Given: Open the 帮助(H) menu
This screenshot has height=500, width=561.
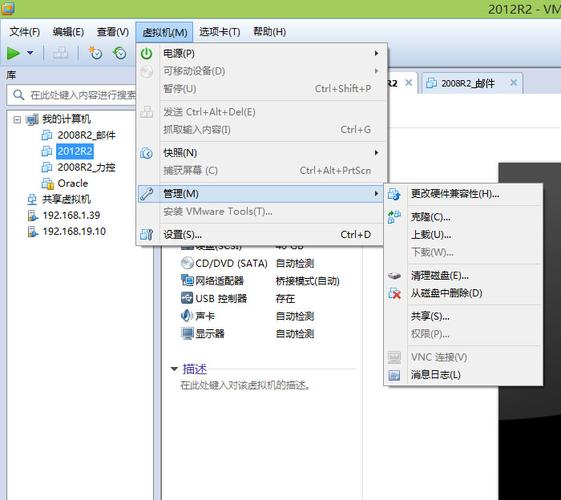Looking at the screenshot, I should [x=269, y=32].
